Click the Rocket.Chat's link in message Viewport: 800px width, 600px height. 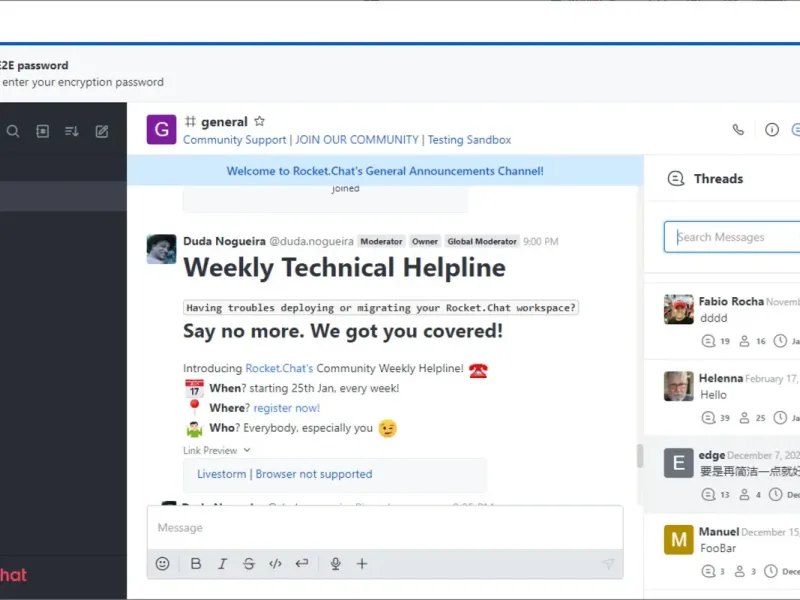click(x=279, y=368)
